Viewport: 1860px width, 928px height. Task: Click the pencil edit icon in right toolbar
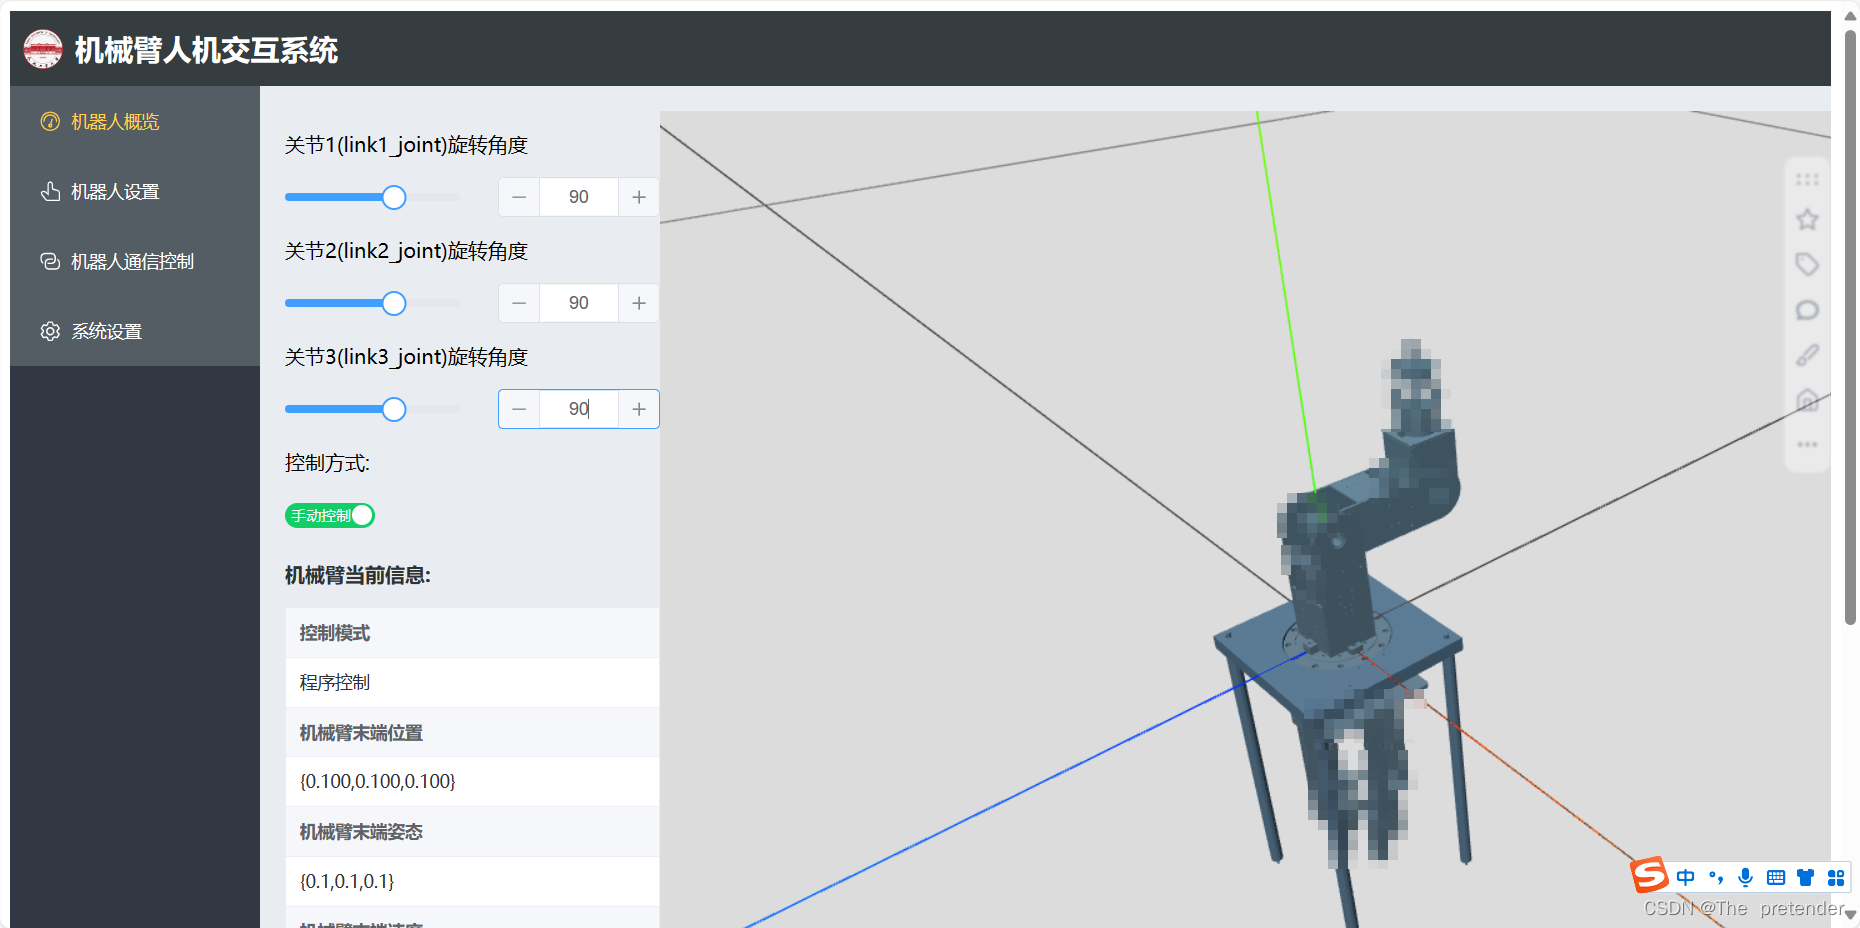(1807, 355)
